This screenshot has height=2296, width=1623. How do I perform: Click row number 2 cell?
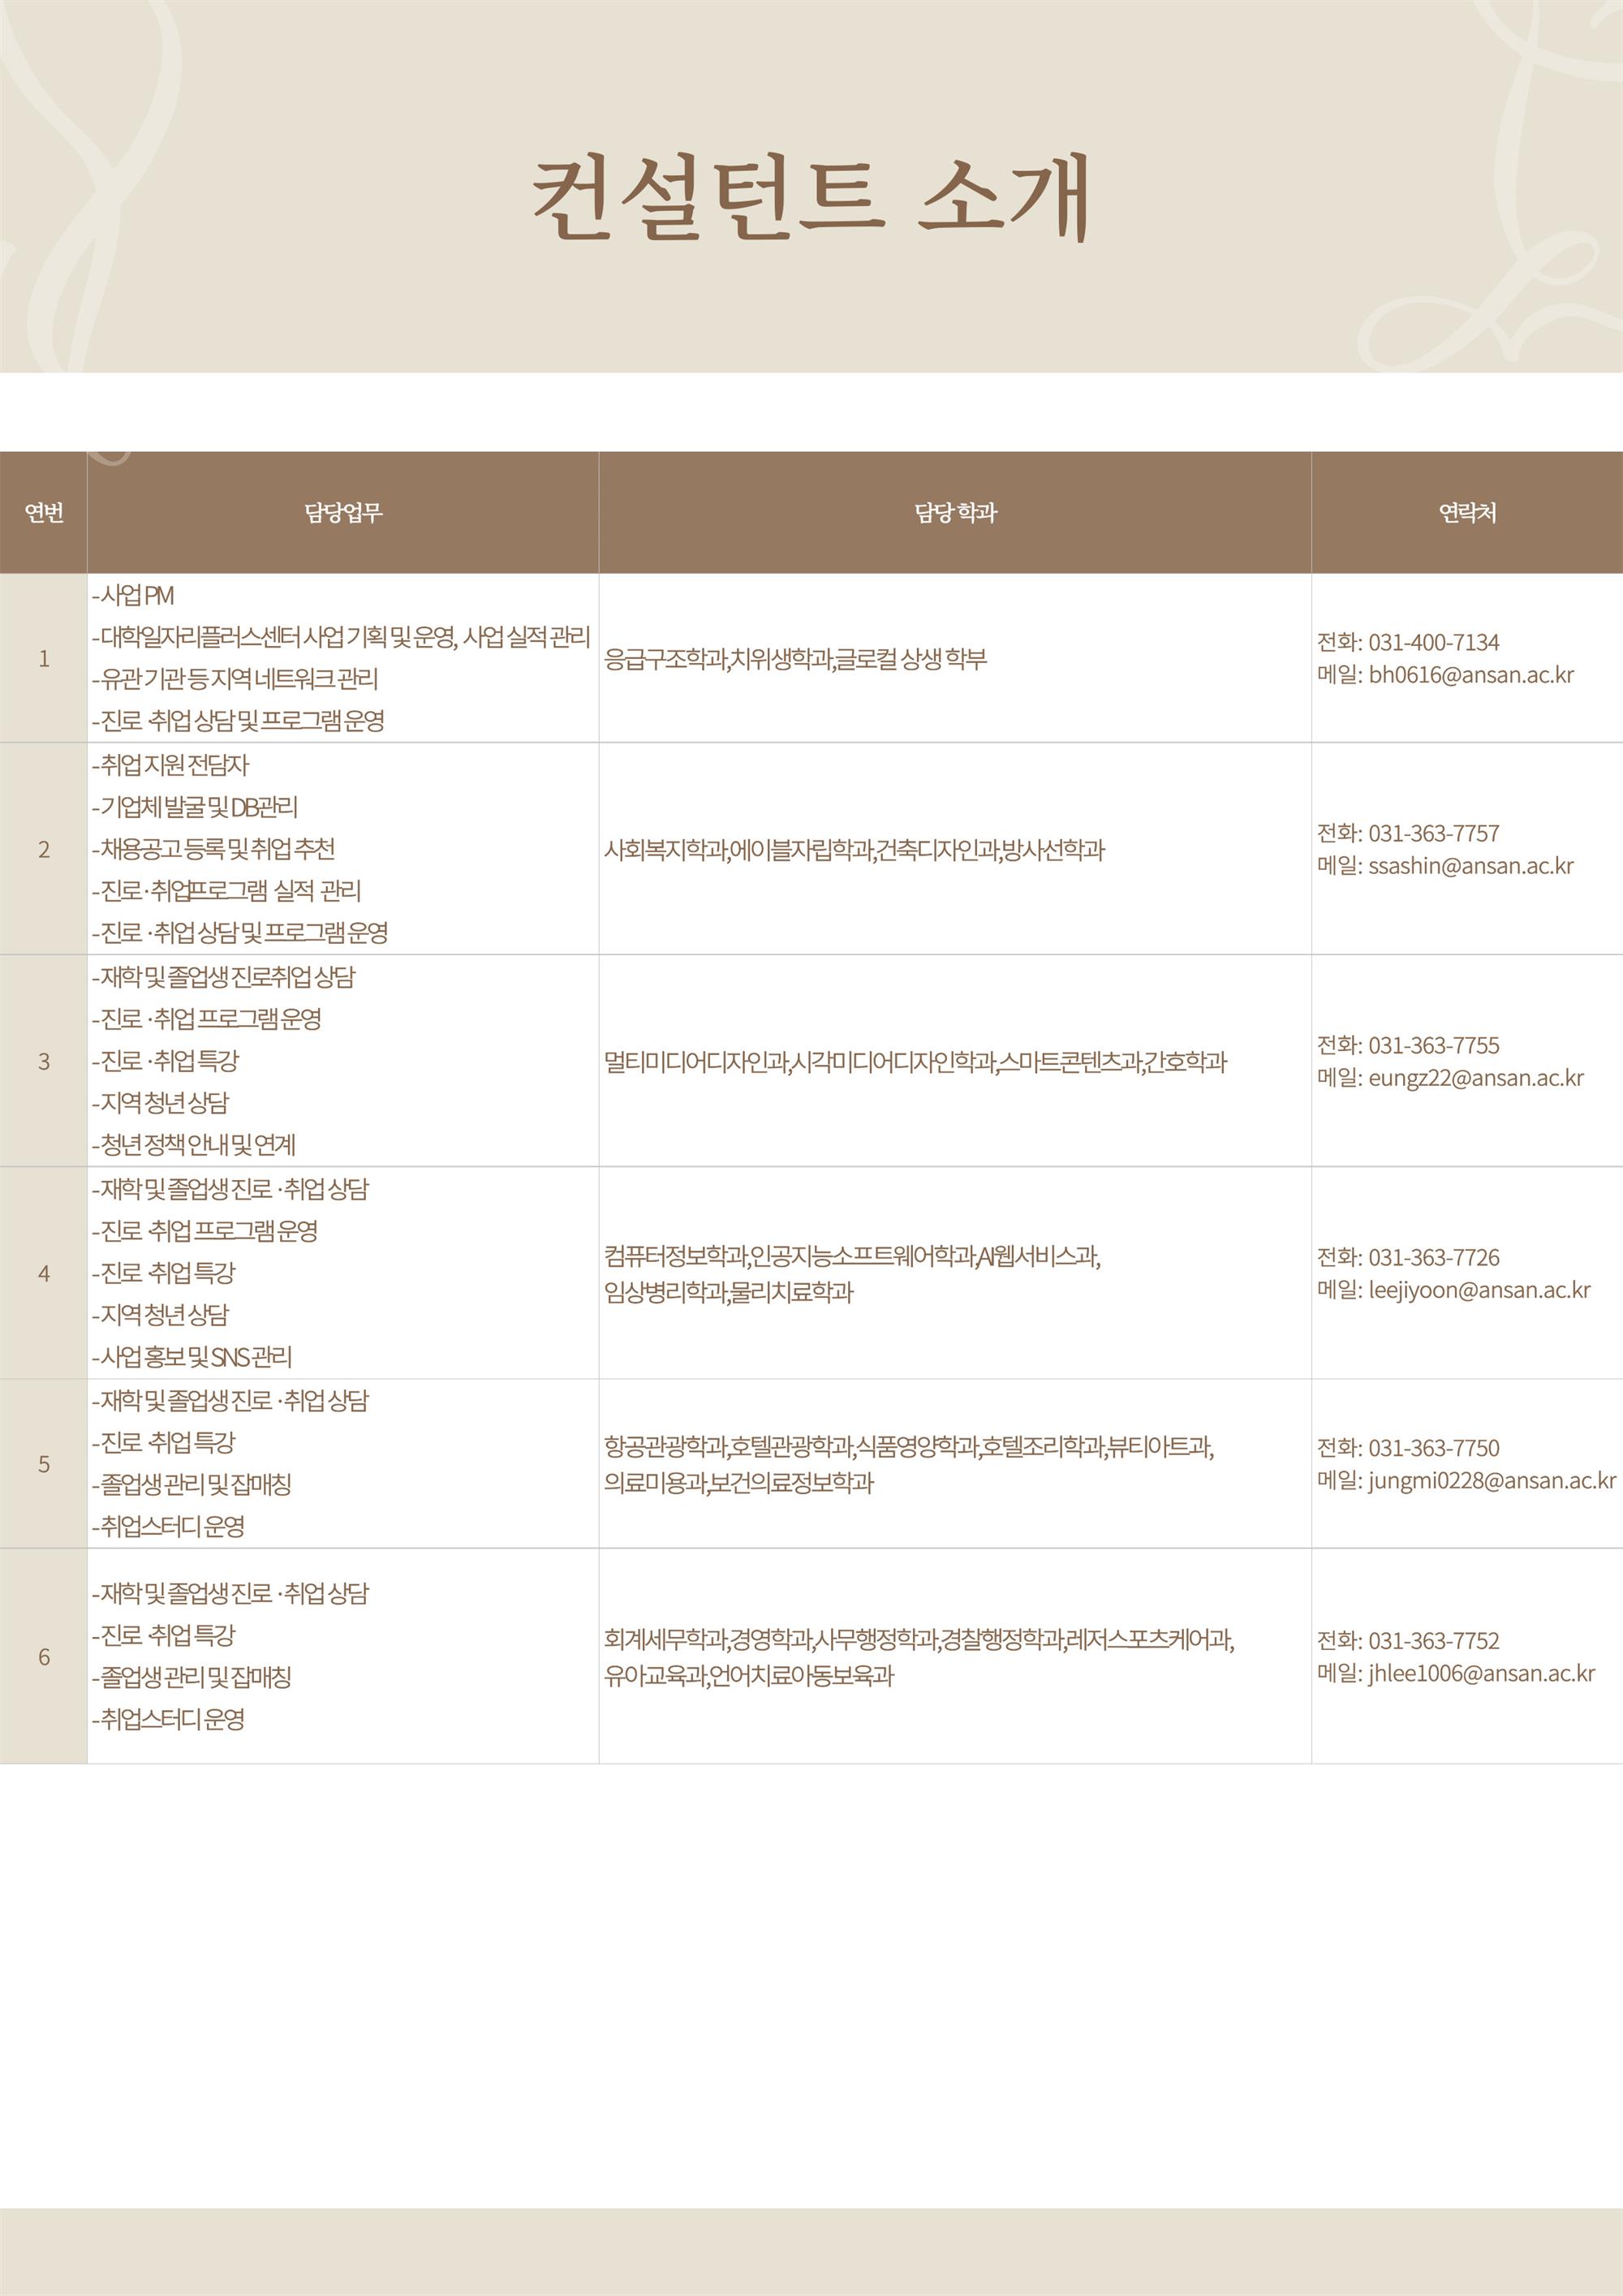44,849
